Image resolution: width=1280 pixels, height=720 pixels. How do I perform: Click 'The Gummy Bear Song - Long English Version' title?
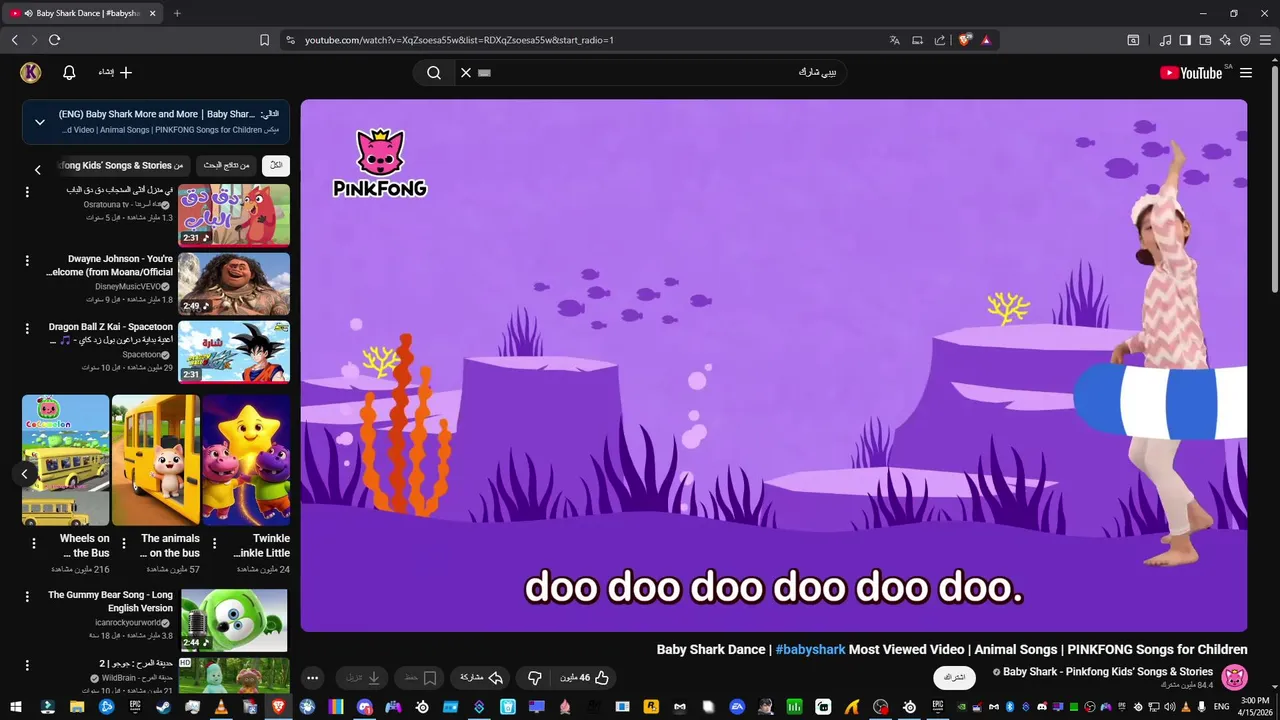tap(110, 601)
